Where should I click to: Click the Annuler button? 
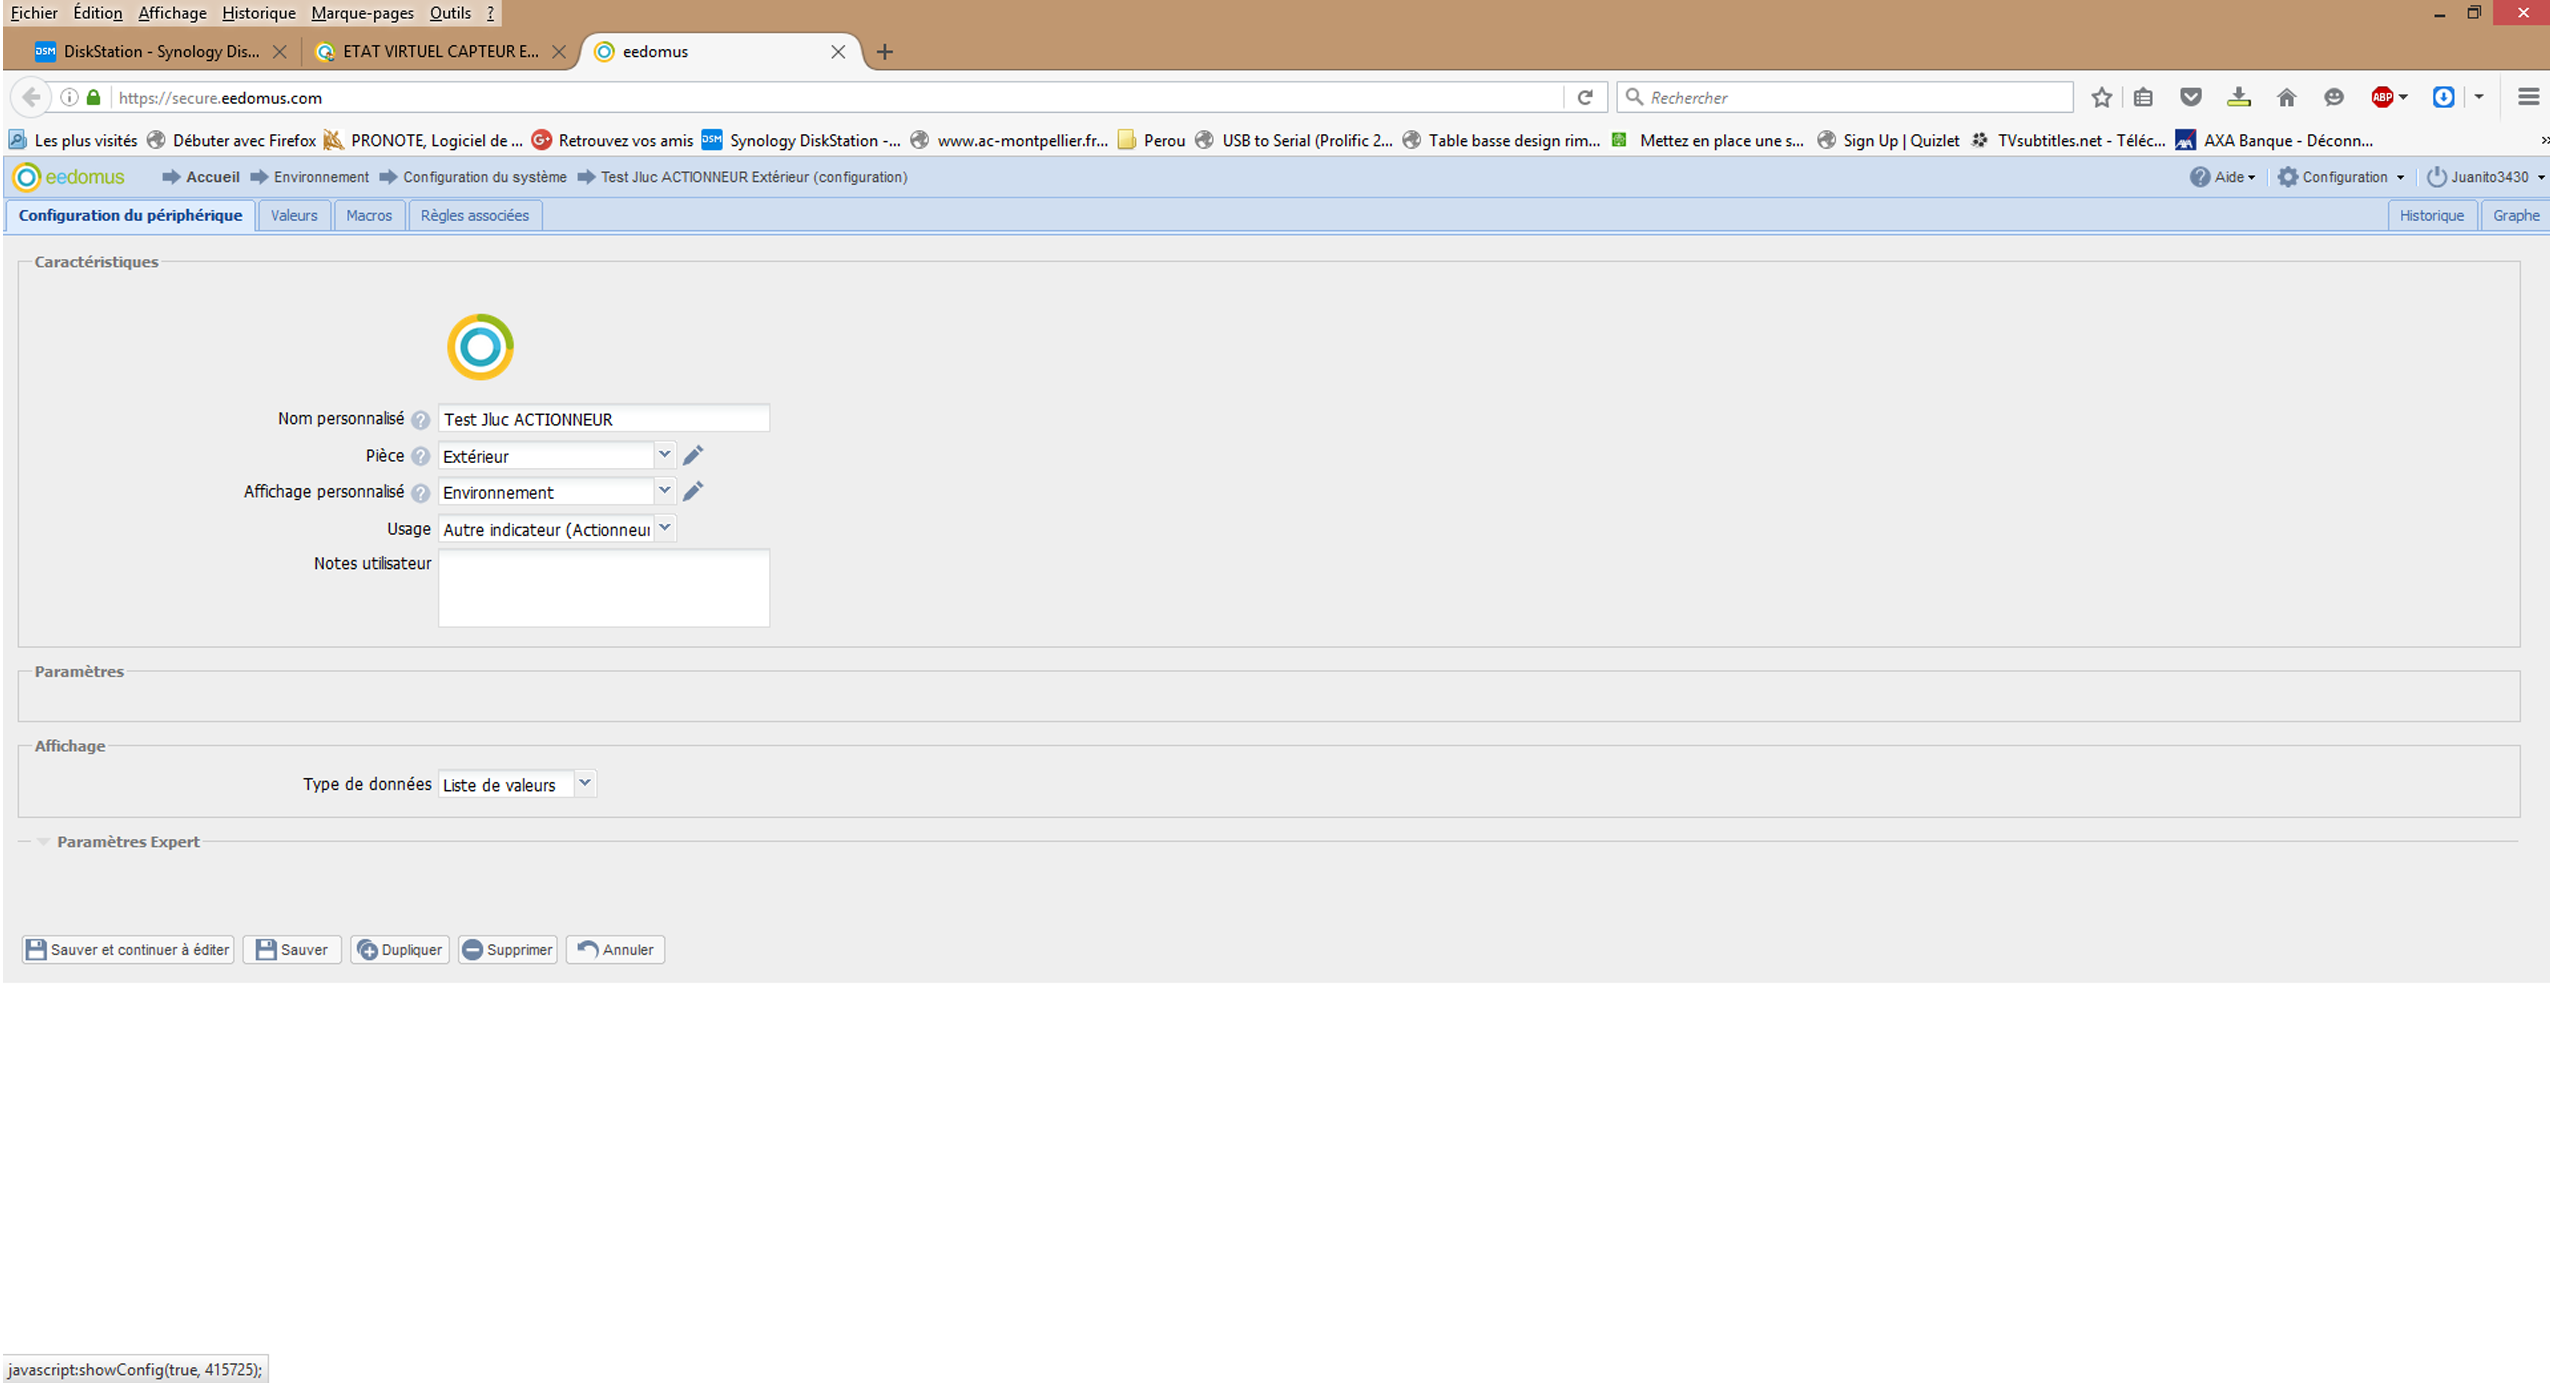[x=616, y=950]
